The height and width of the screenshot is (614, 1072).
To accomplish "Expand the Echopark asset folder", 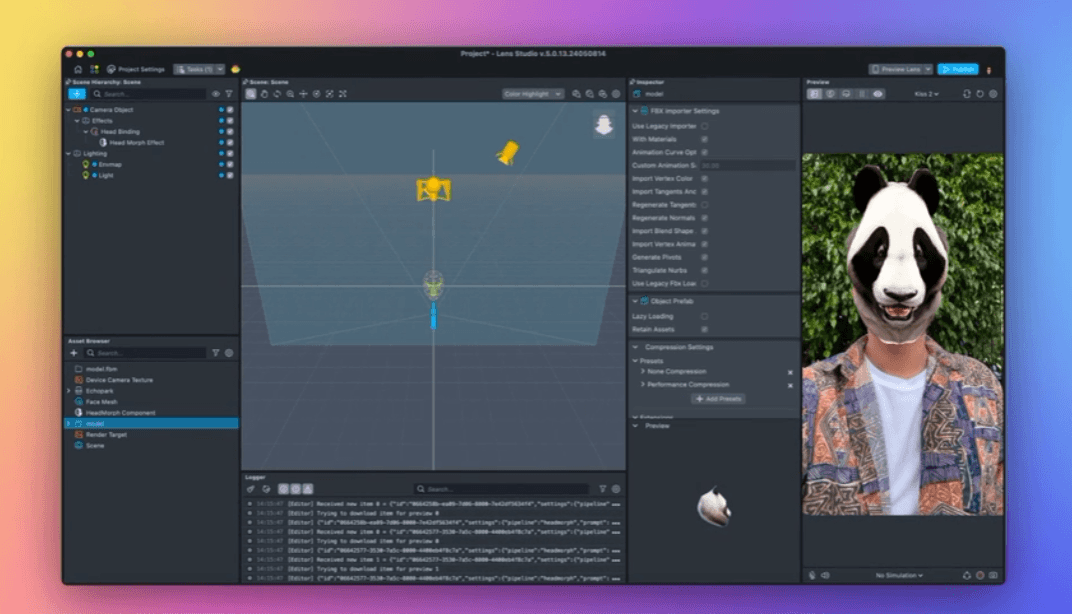I will click(68, 390).
